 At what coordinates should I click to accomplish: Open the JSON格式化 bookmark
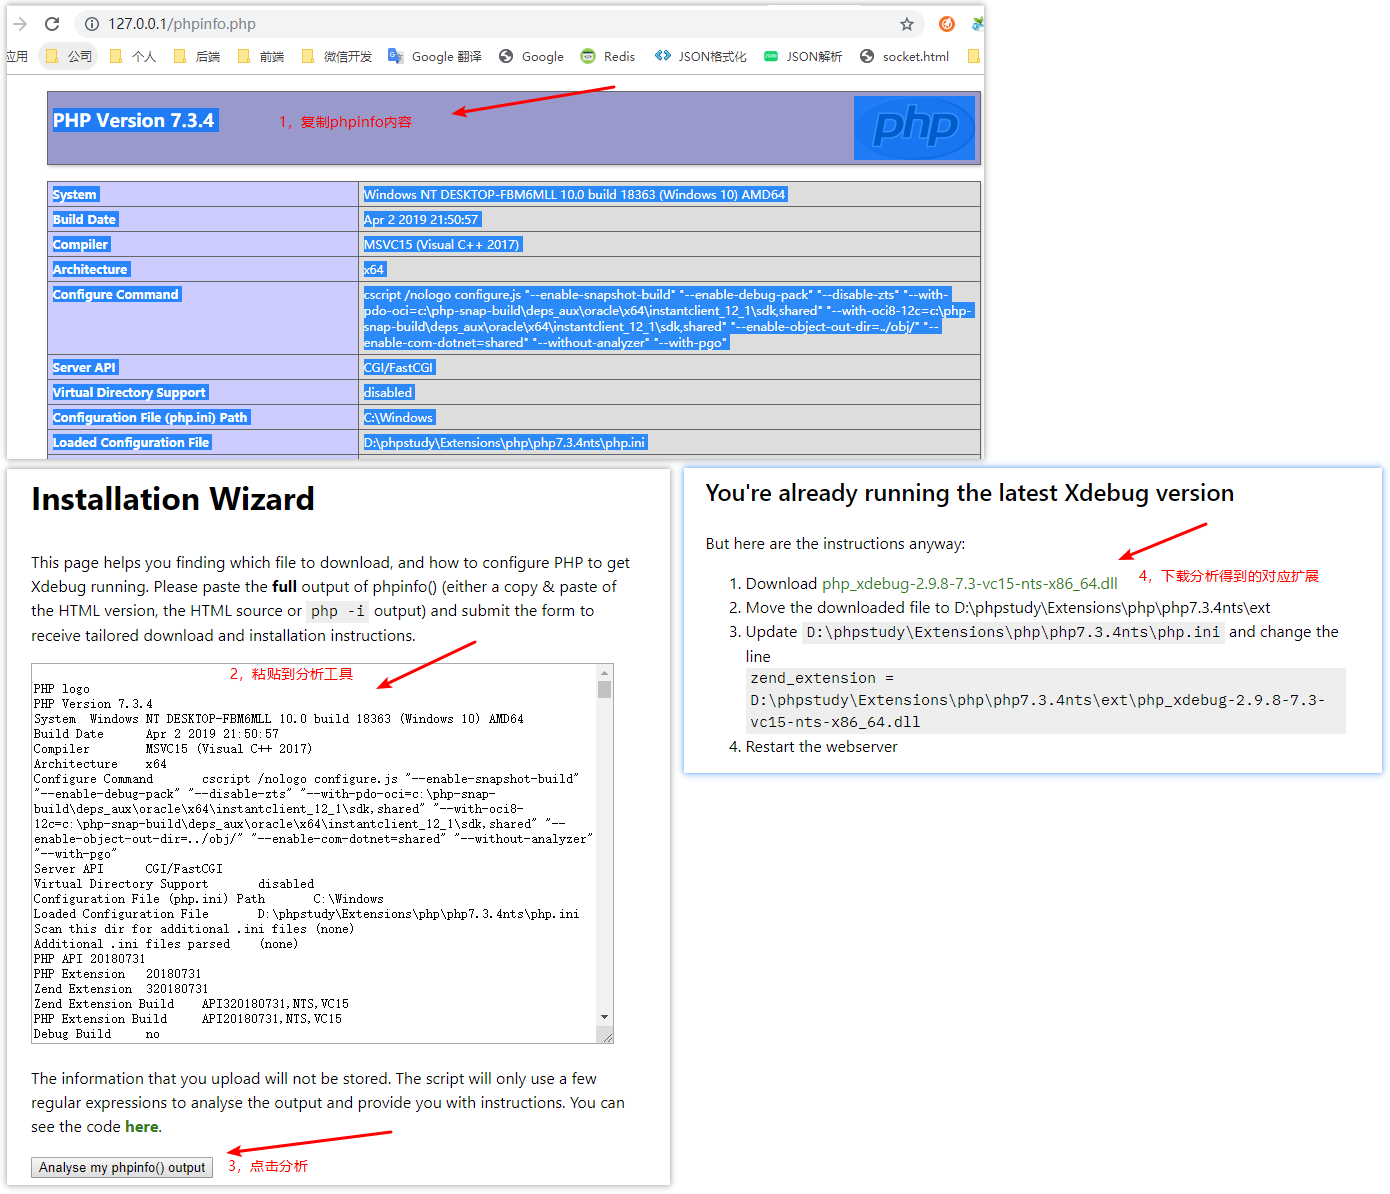(x=700, y=57)
